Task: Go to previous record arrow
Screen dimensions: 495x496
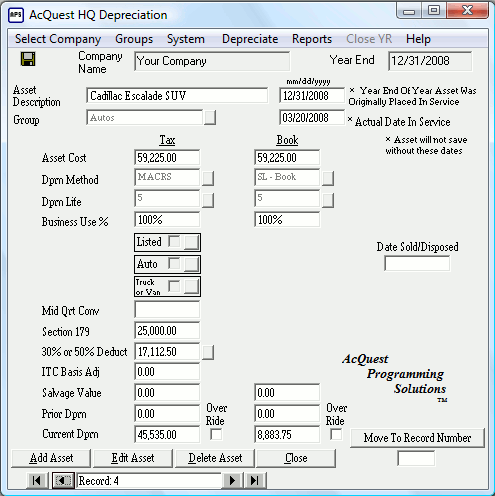Action: coord(63,480)
